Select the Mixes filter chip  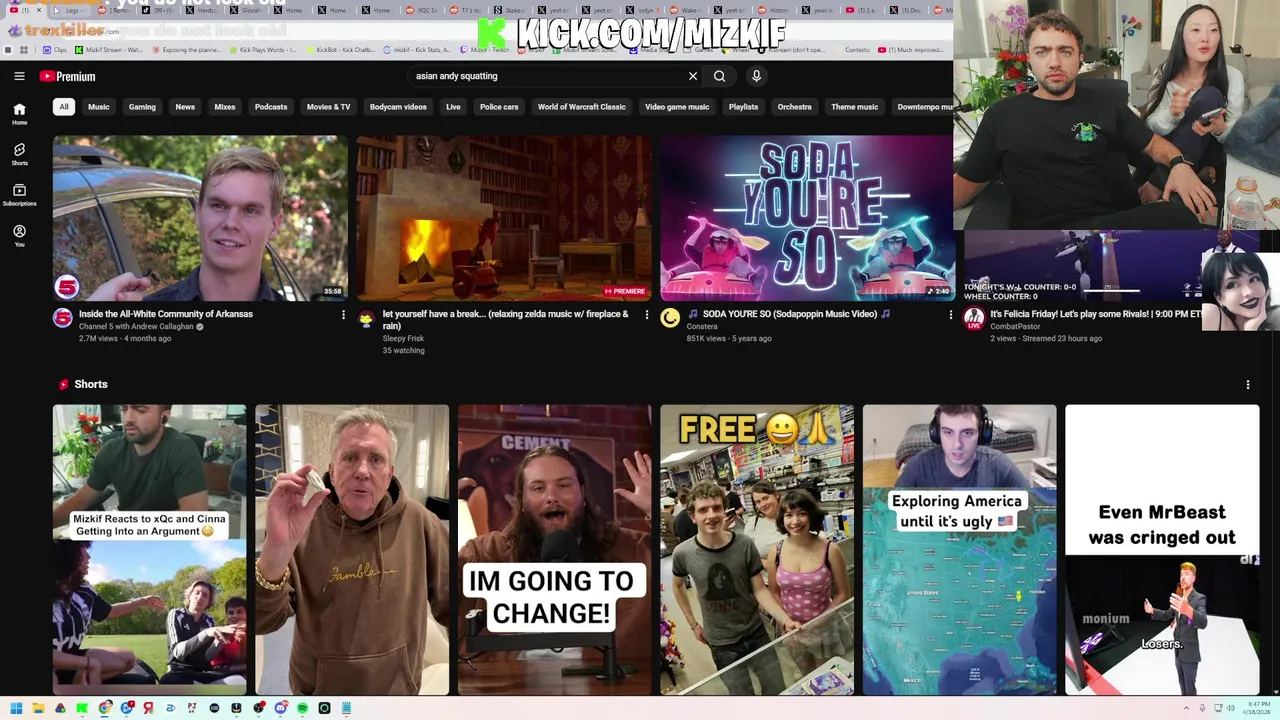coord(225,107)
